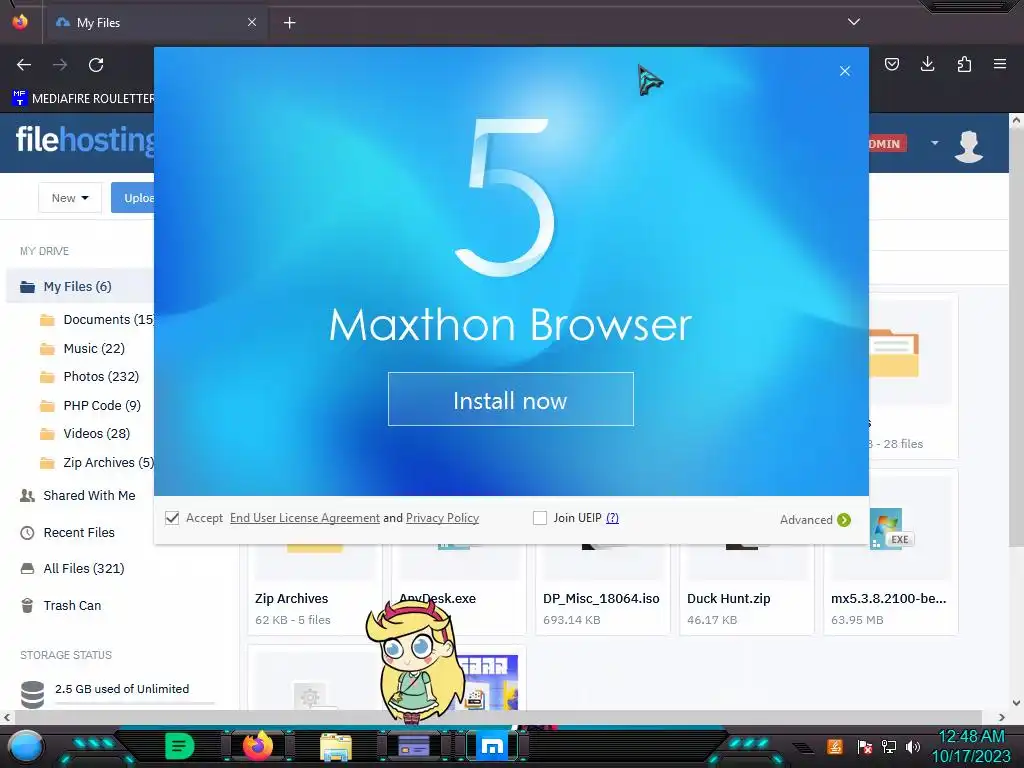Open the purple card app on taskbar
The width and height of the screenshot is (1024, 768).
[x=413, y=746]
